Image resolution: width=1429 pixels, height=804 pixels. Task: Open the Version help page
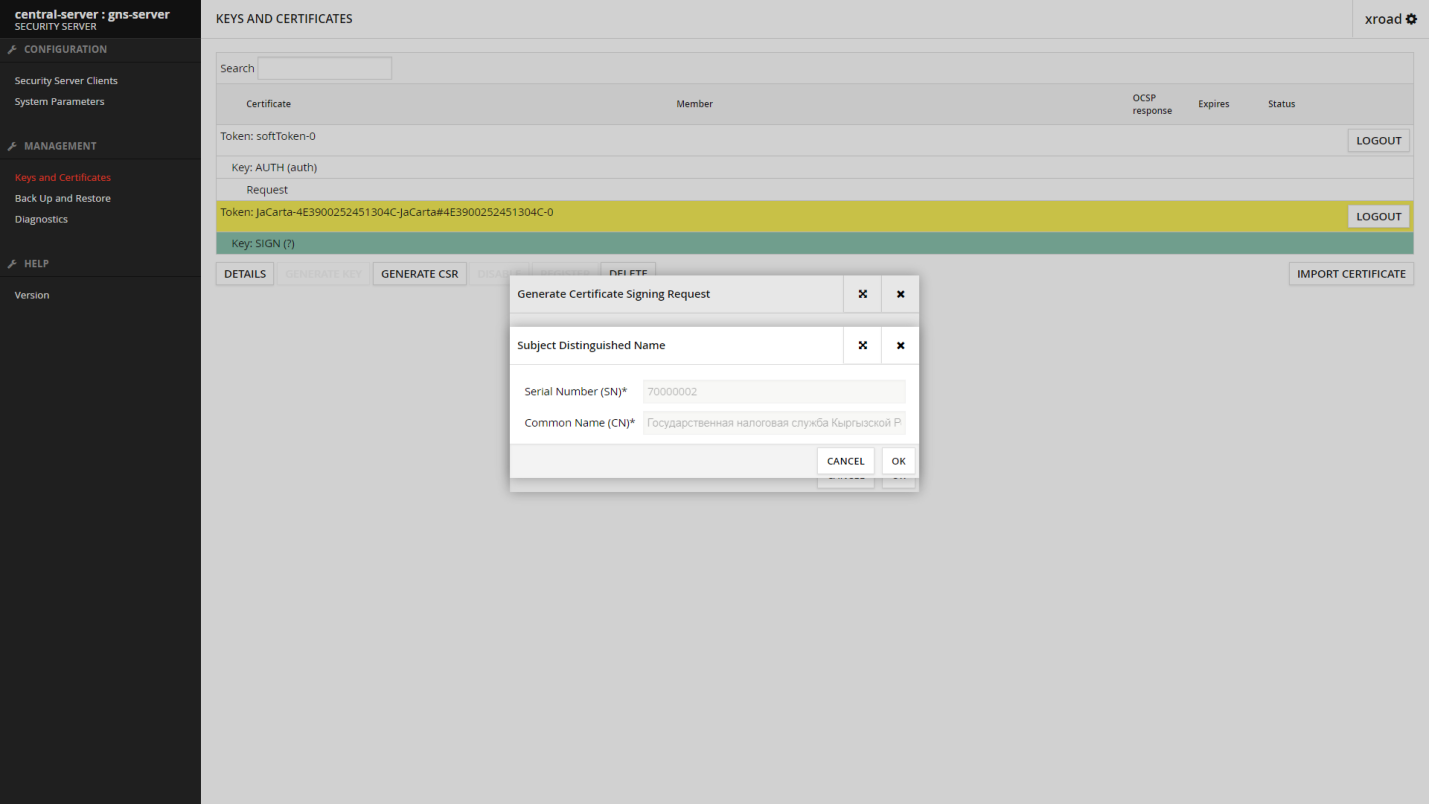(x=32, y=296)
